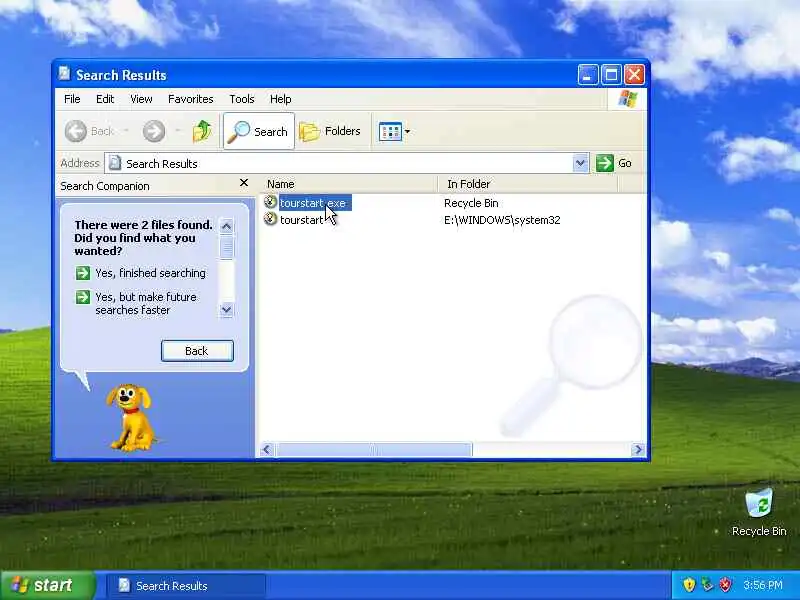Click the Search Companion Back button

(x=197, y=351)
